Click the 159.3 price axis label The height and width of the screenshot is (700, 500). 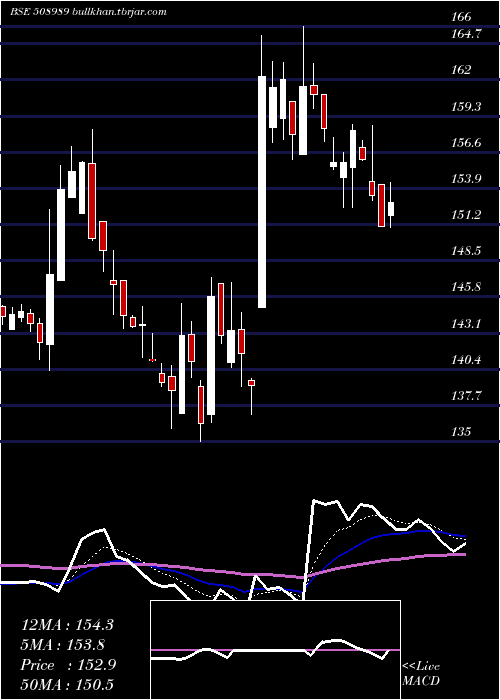[x=466, y=107]
